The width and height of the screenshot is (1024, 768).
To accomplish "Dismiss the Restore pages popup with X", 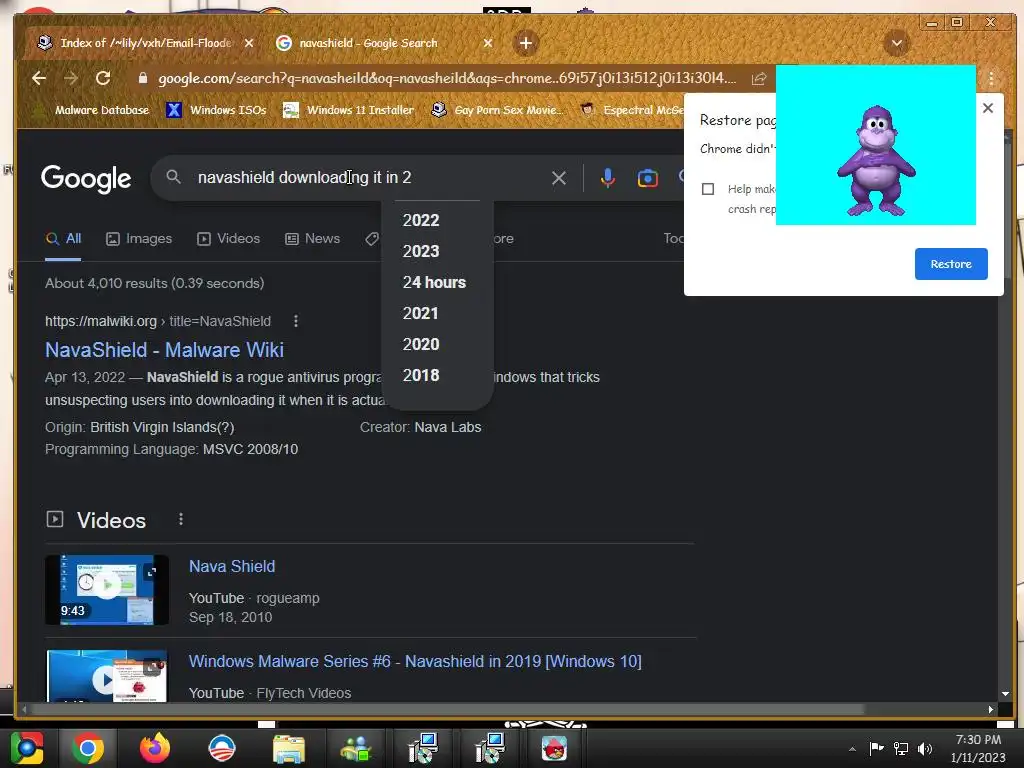I will pyautogui.click(x=988, y=108).
